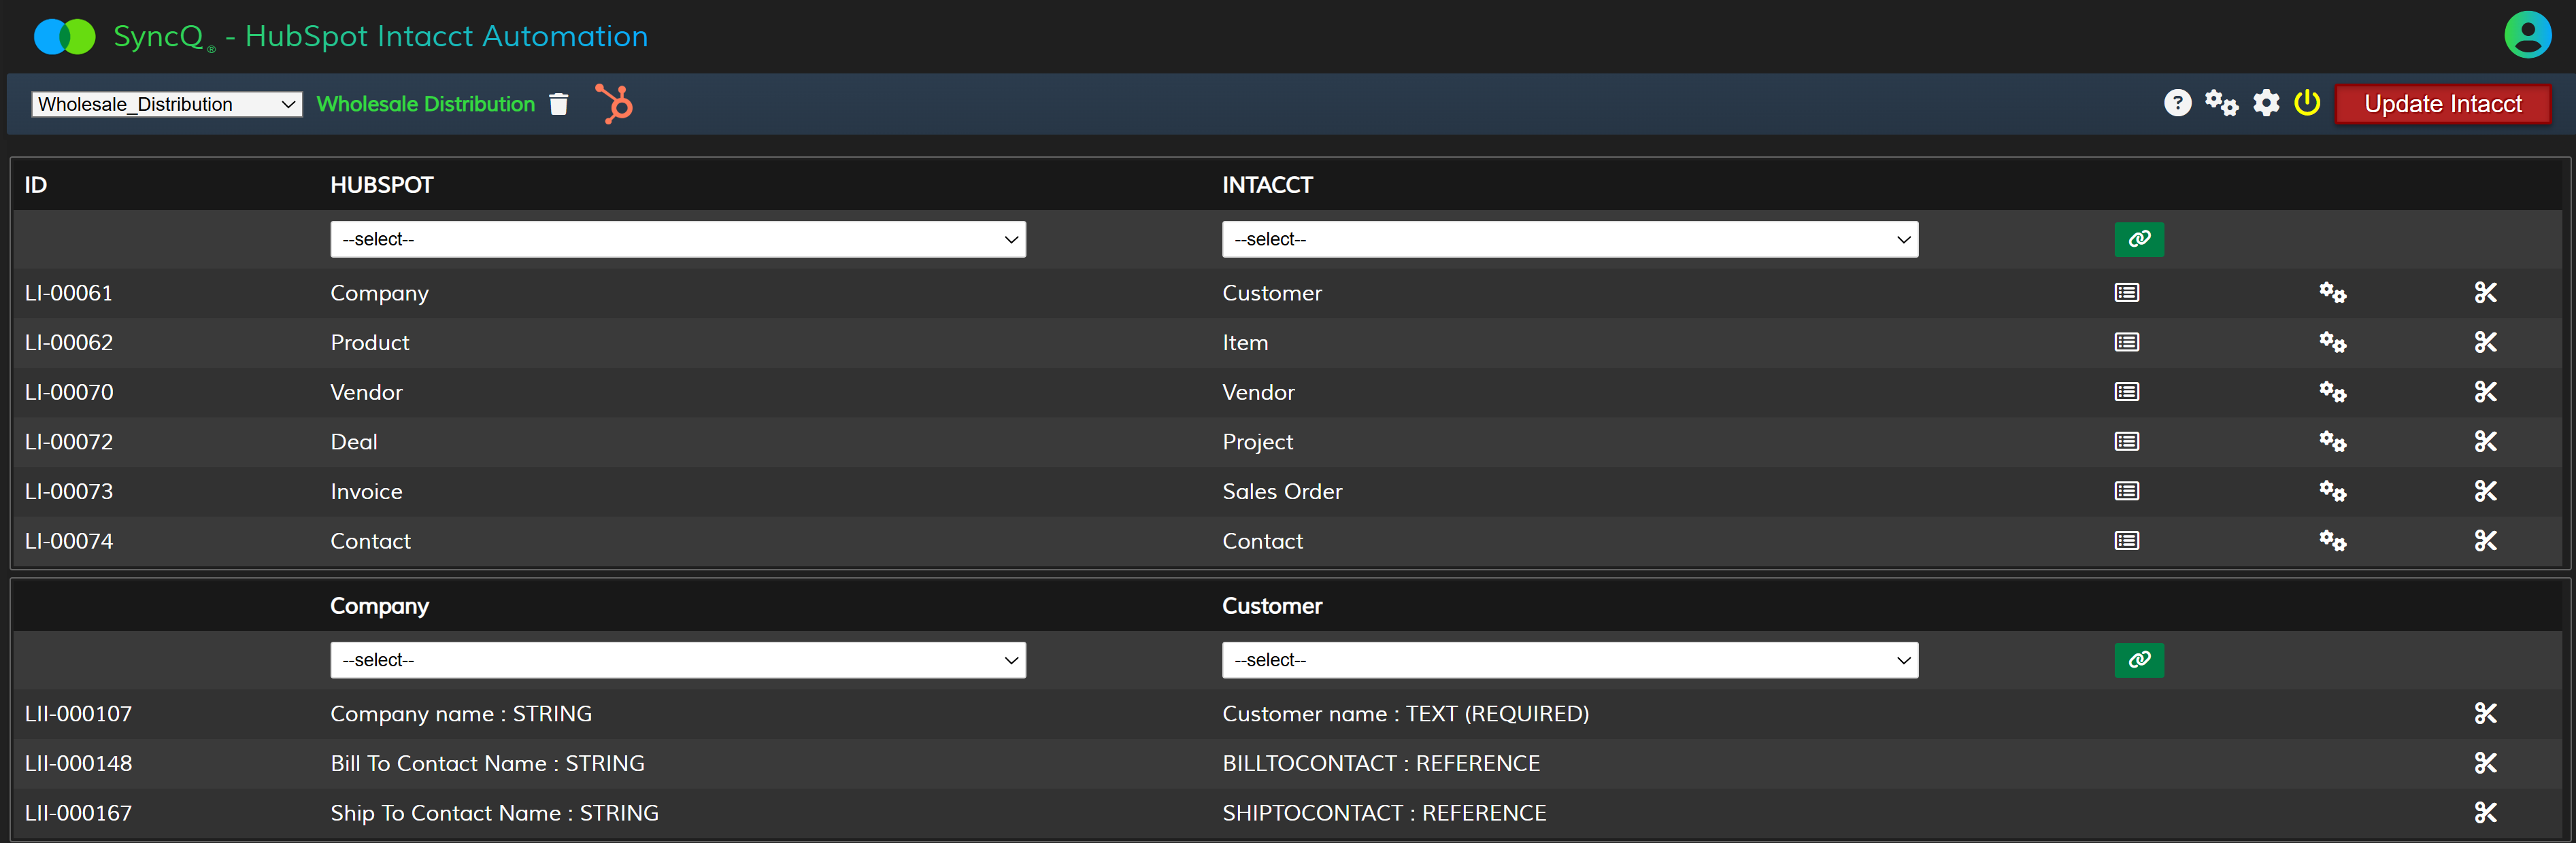Open Customer field select dropdown
Viewport: 2576px width, 843px height.
point(1569,660)
